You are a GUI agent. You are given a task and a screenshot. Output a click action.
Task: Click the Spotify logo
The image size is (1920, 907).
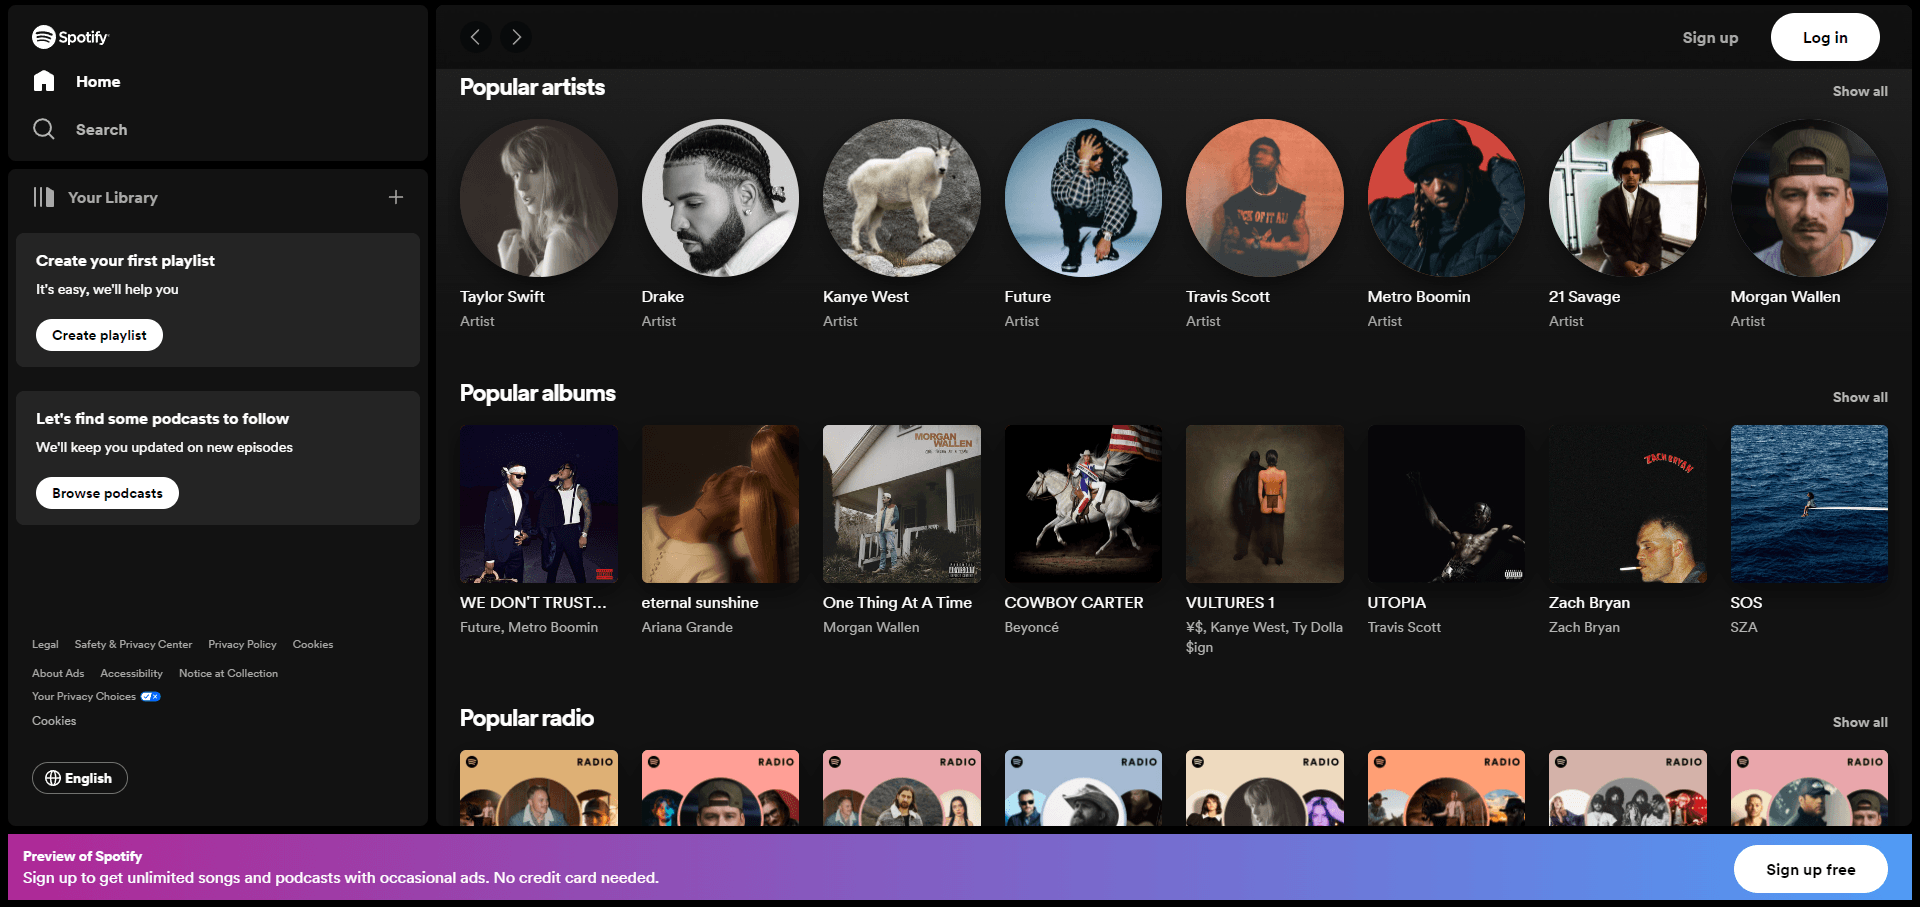pyautogui.click(x=70, y=37)
